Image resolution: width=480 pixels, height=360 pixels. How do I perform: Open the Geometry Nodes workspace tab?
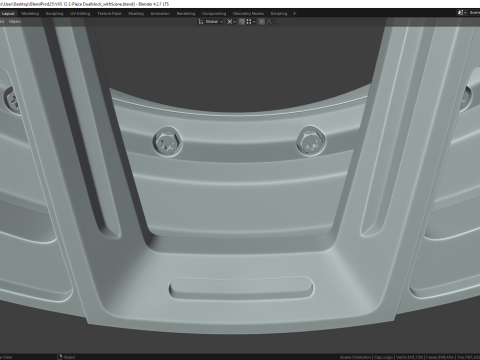pos(248,14)
